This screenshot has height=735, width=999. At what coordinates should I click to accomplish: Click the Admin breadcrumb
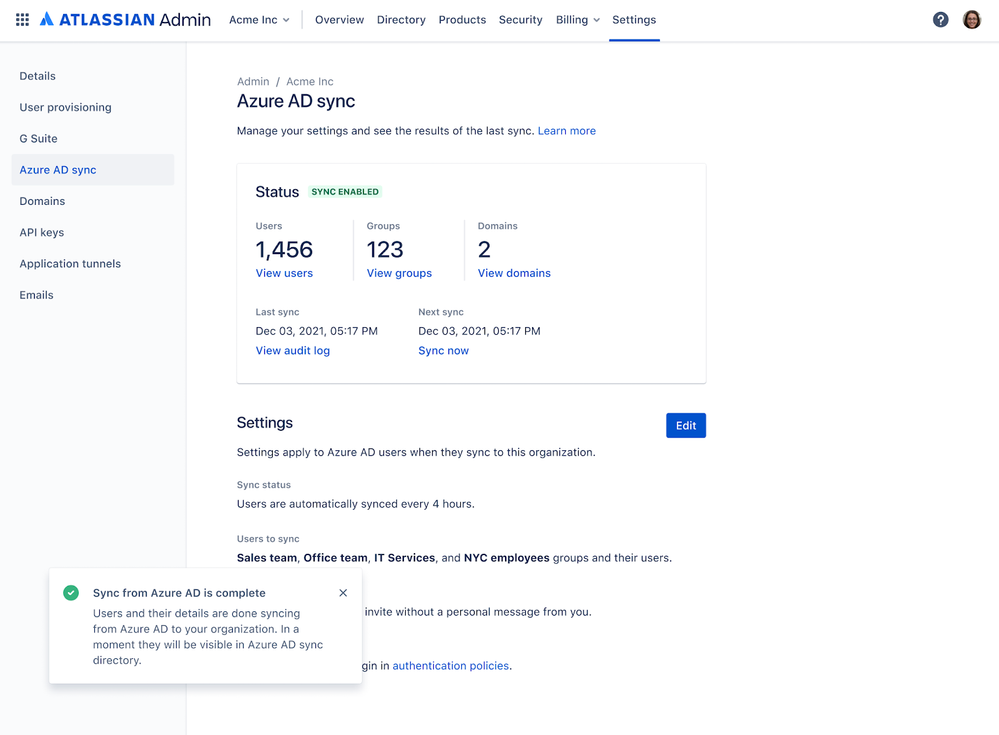point(253,82)
